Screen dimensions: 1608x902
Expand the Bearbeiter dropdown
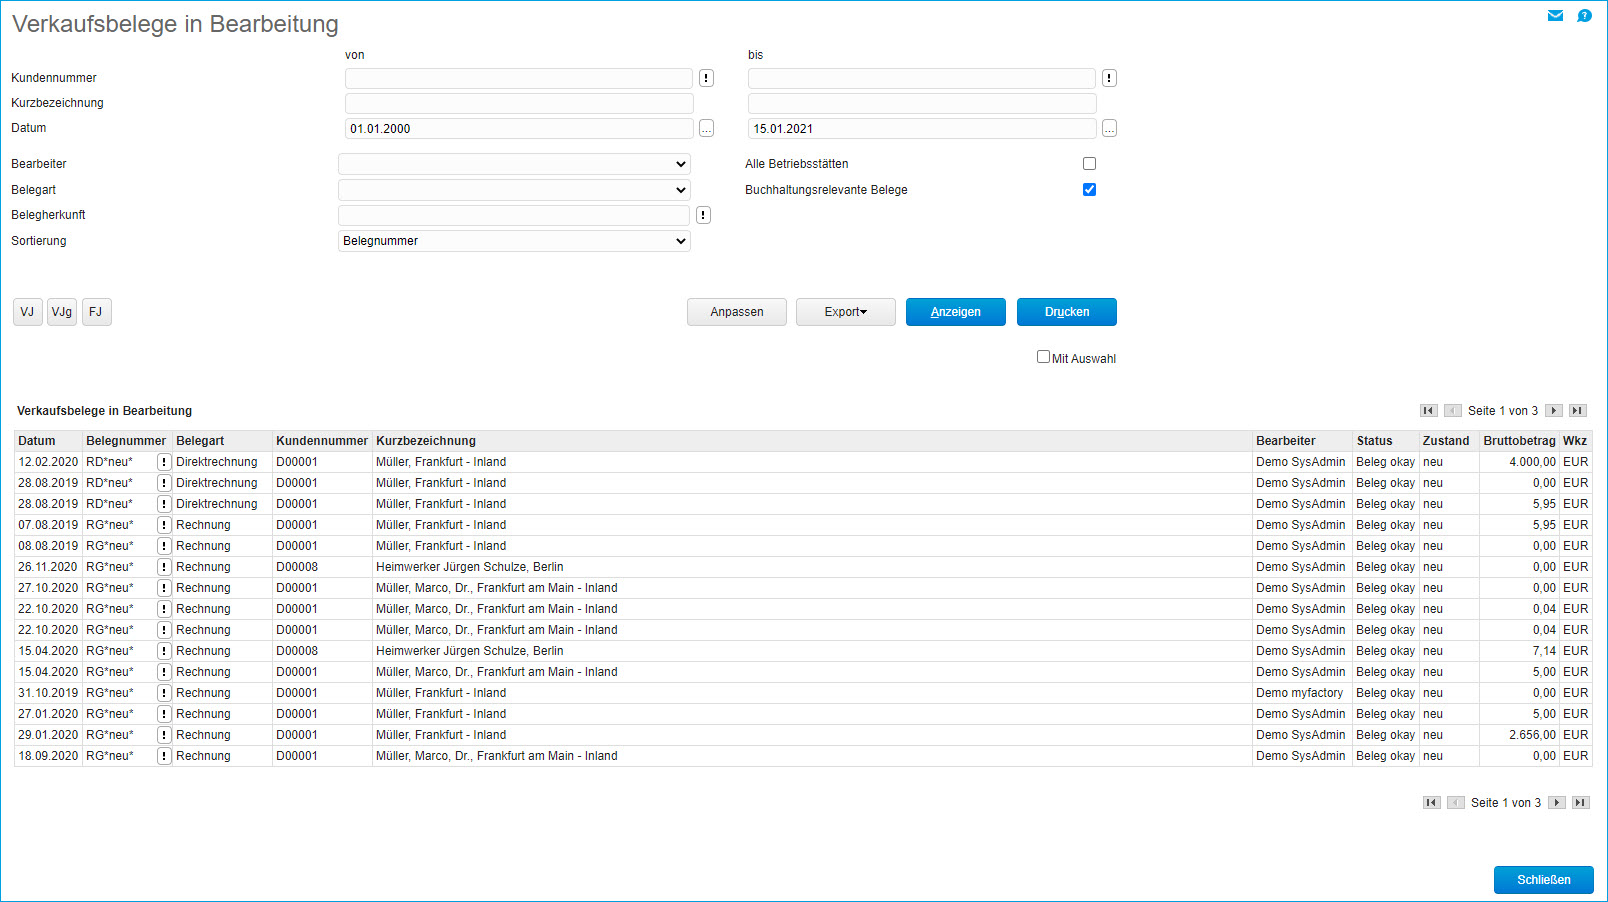pyautogui.click(x=514, y=164)
